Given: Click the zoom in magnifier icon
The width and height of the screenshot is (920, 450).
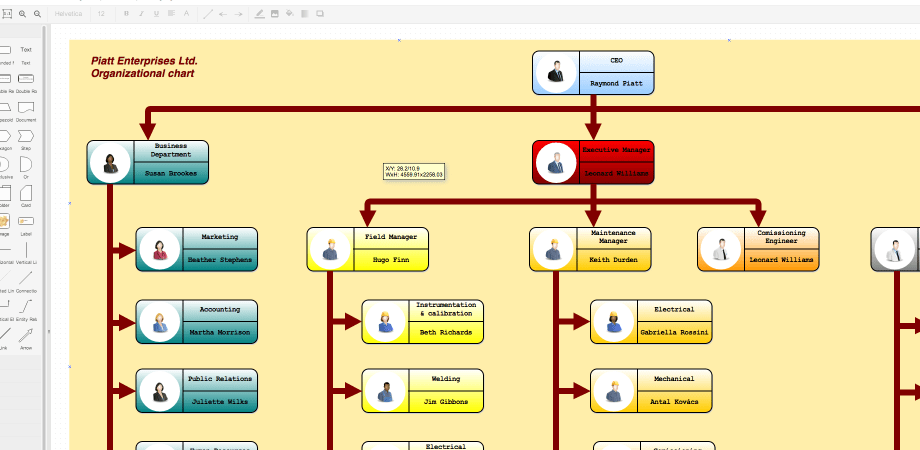Looking at the screenshot, I should pos(22,13).
